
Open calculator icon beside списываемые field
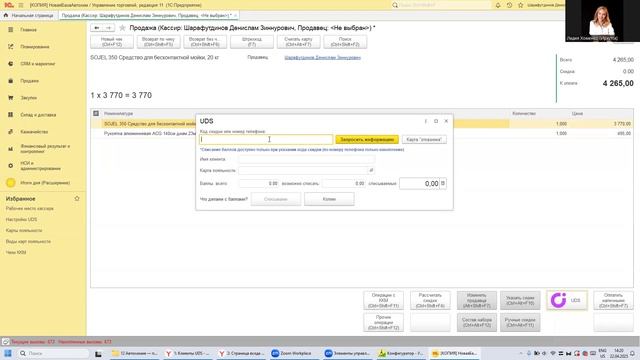pyautogui.click(x=443, y=184)
